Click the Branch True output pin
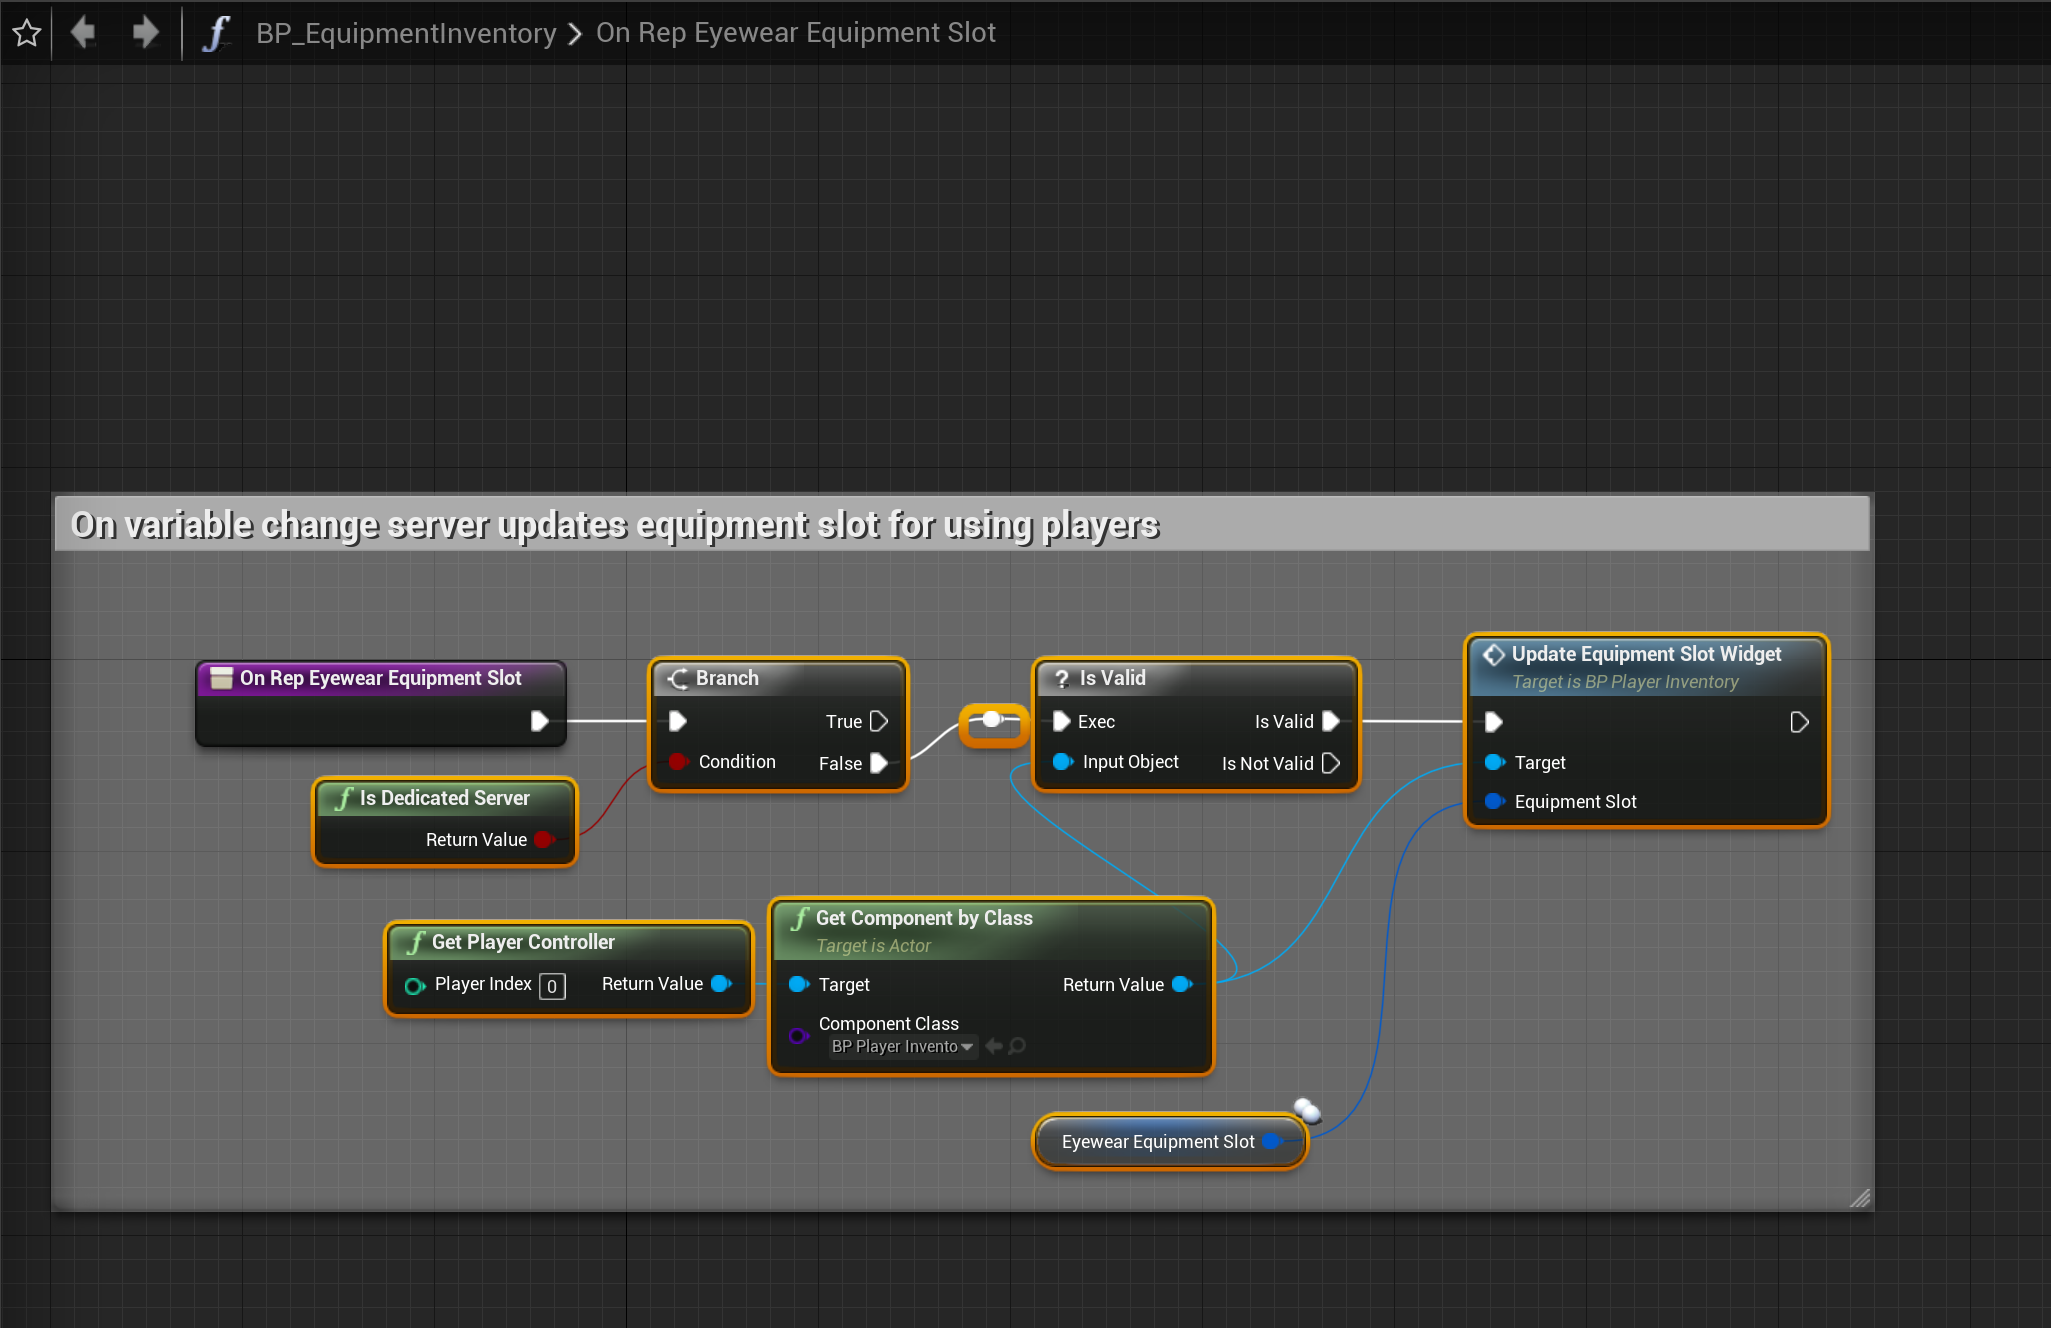The width and height of the screenshot is (2051, 1328). [x=879, y=721]
